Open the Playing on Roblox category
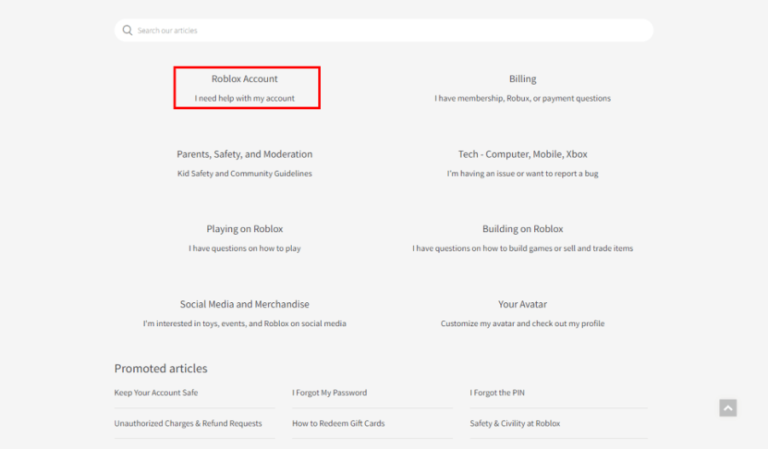This screenshot has width=768, height=449. pos(244,229)
